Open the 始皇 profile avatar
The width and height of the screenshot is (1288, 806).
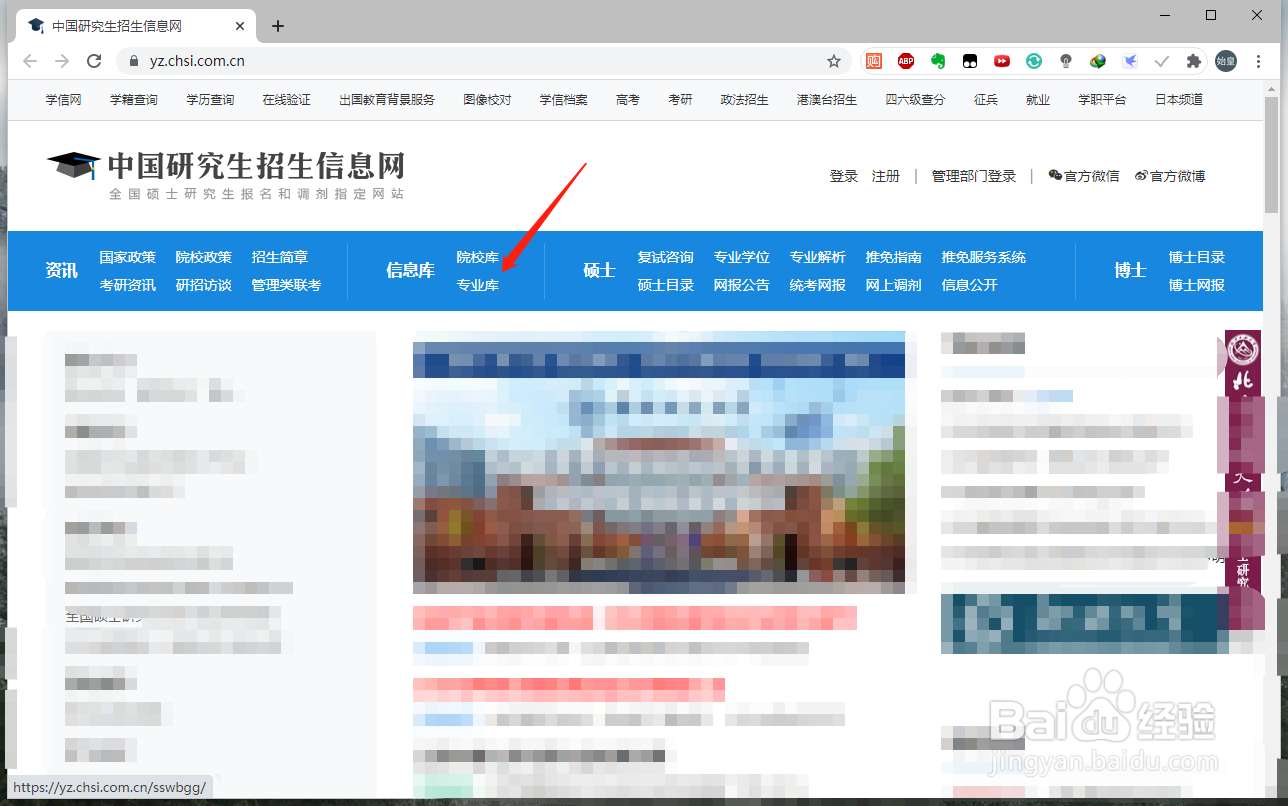click(1226, 61)
